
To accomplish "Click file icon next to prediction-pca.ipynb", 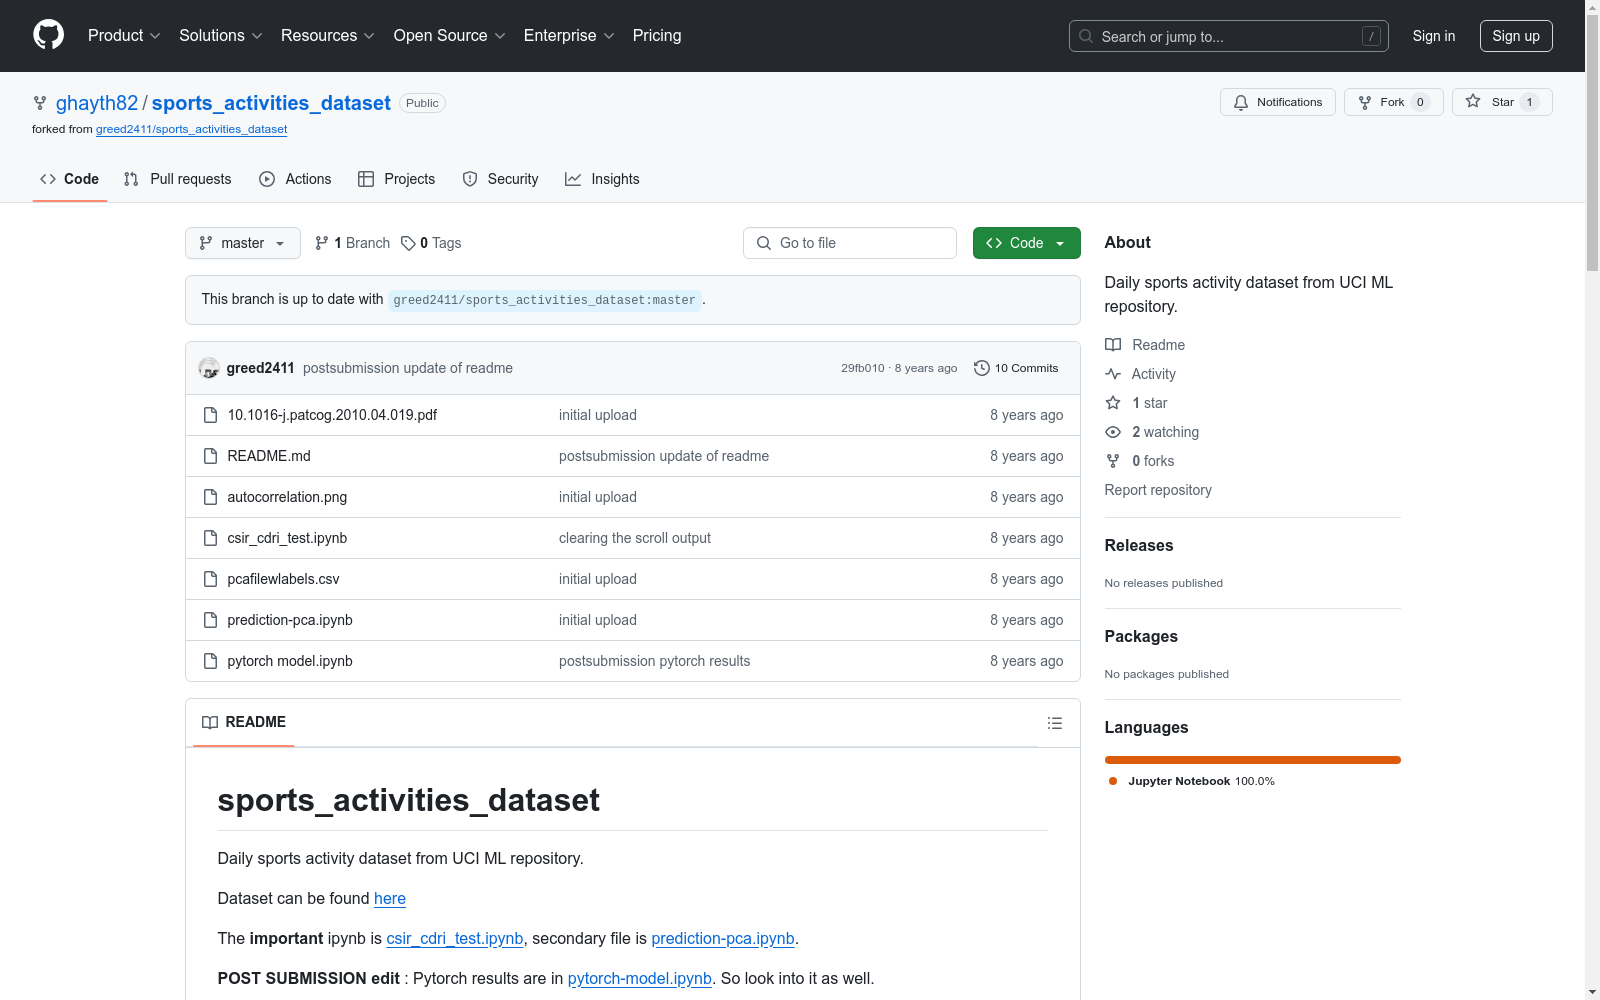I will pos(210,620).
